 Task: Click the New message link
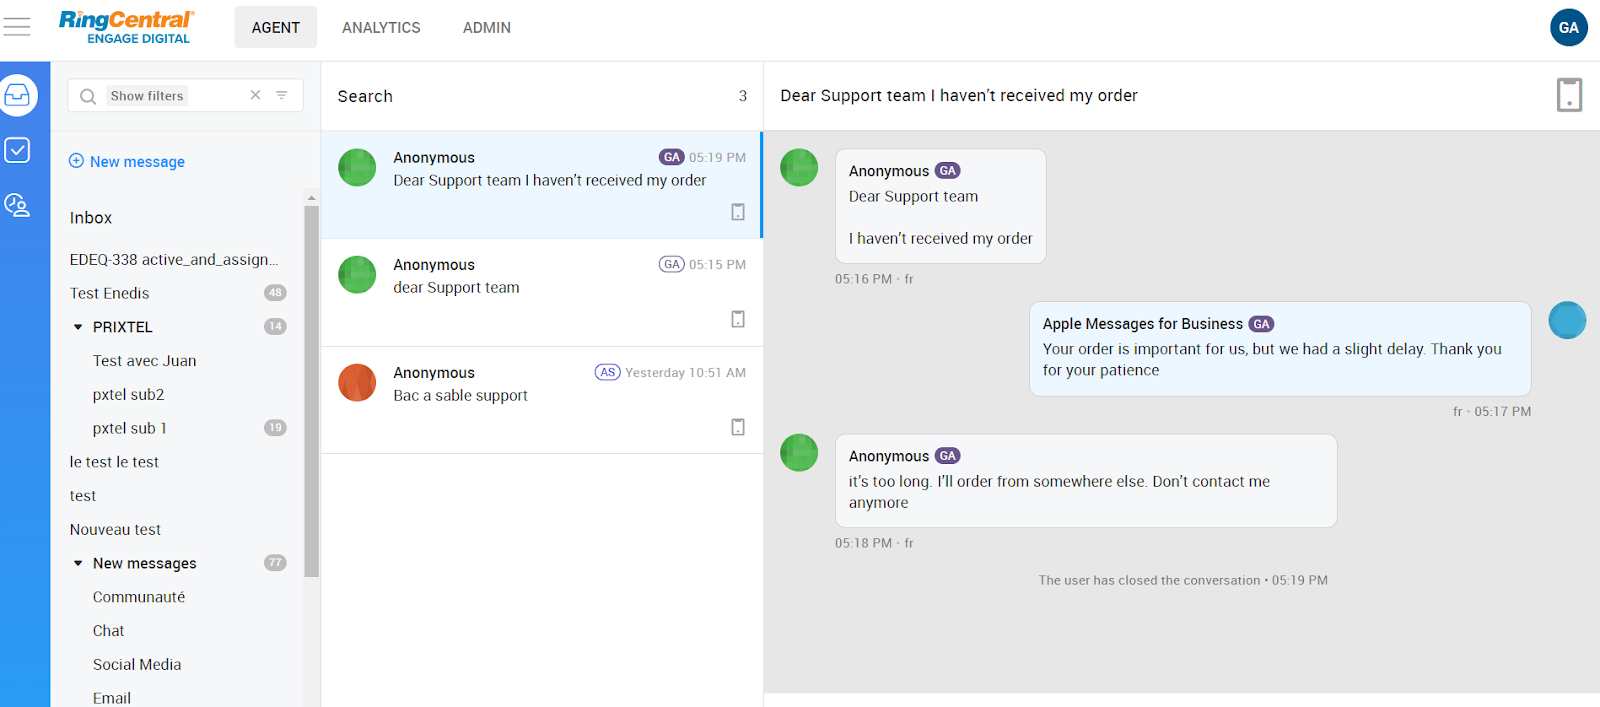[137, 161]
